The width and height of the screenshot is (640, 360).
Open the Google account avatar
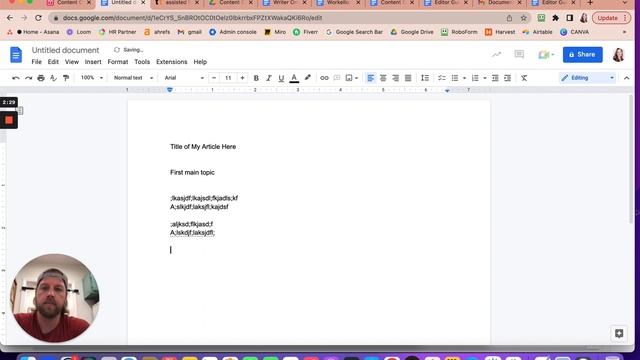(x=619, y=55)
